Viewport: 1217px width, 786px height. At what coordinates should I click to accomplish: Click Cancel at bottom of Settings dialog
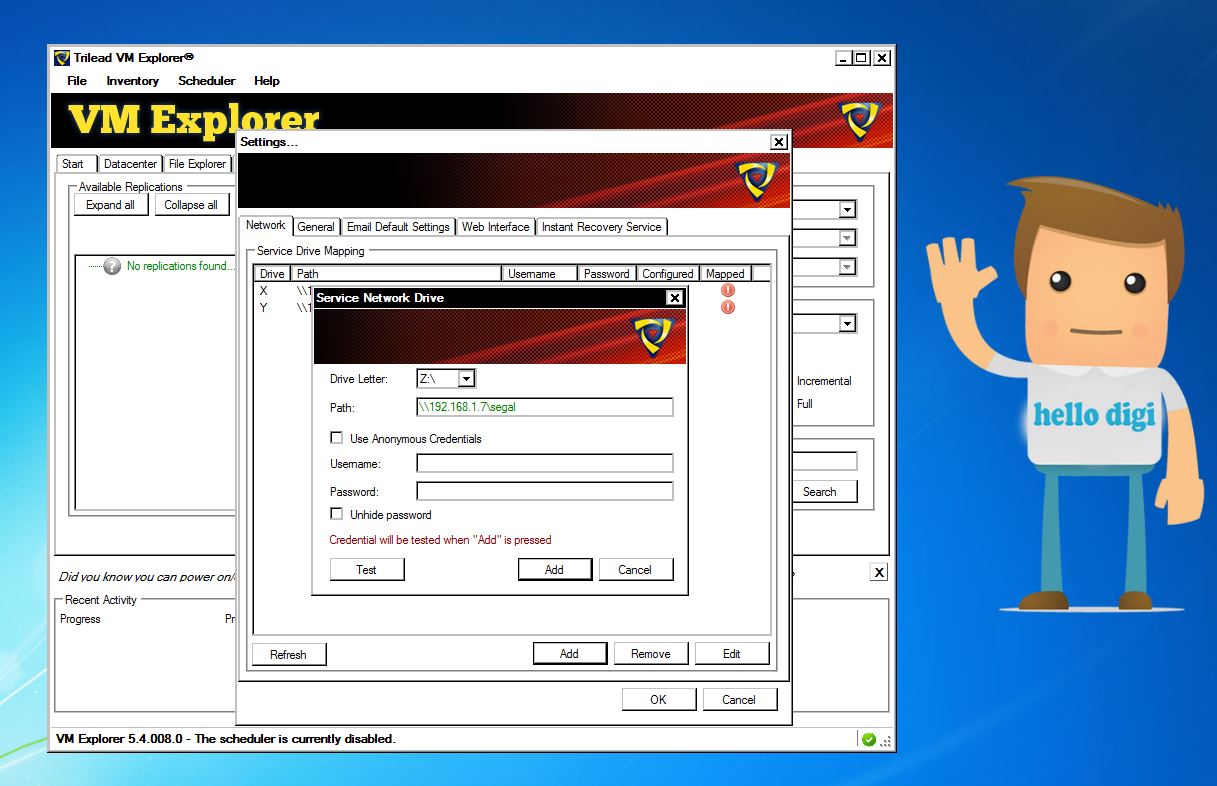pos(739,699)
